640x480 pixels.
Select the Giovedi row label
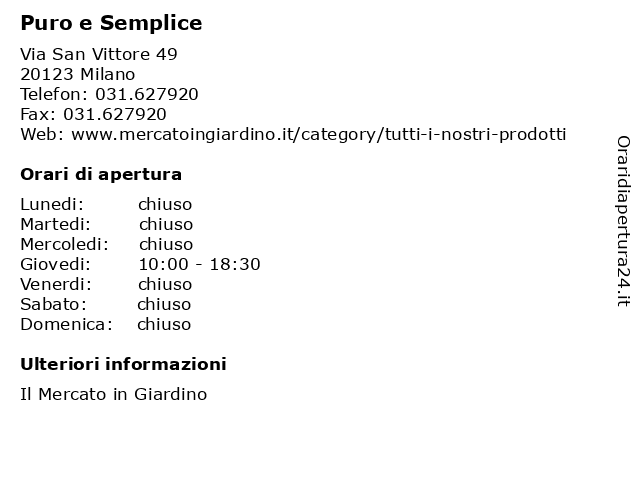pos(56,264)
